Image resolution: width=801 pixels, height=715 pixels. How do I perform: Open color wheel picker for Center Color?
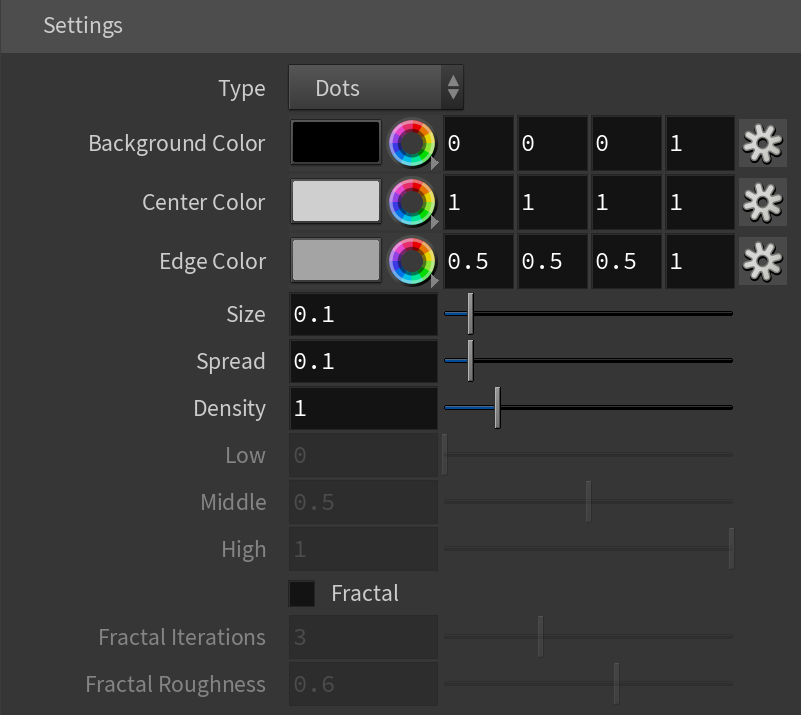coord(412,202)
